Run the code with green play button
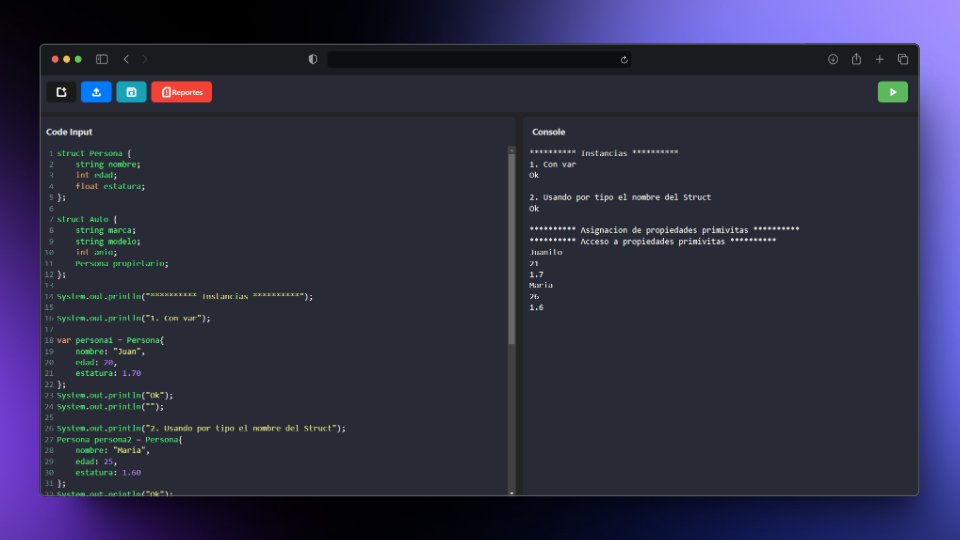The height and width of the screenshot is (540, 960). [x=893, y=92]
